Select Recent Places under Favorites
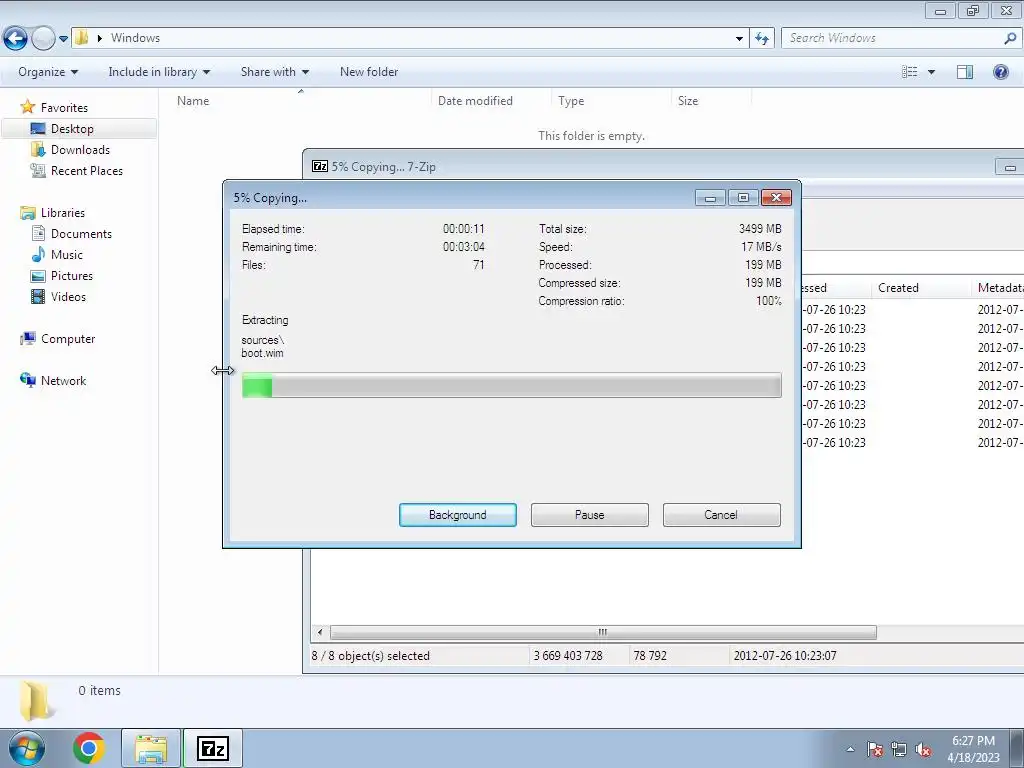 [87, 170]
